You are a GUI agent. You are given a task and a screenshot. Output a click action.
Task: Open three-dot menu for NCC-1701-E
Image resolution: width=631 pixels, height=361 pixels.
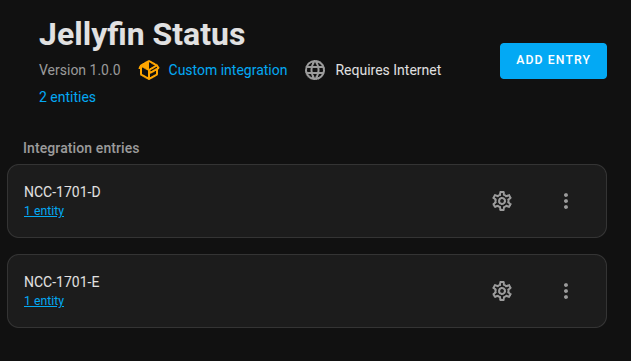pyautogui.click(x=566, y=291)
